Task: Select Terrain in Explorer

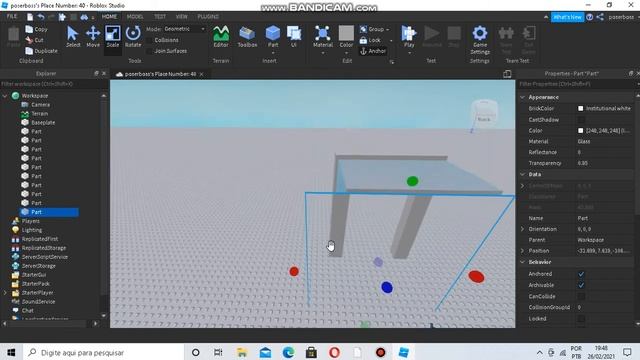Action: pos(40,113)
